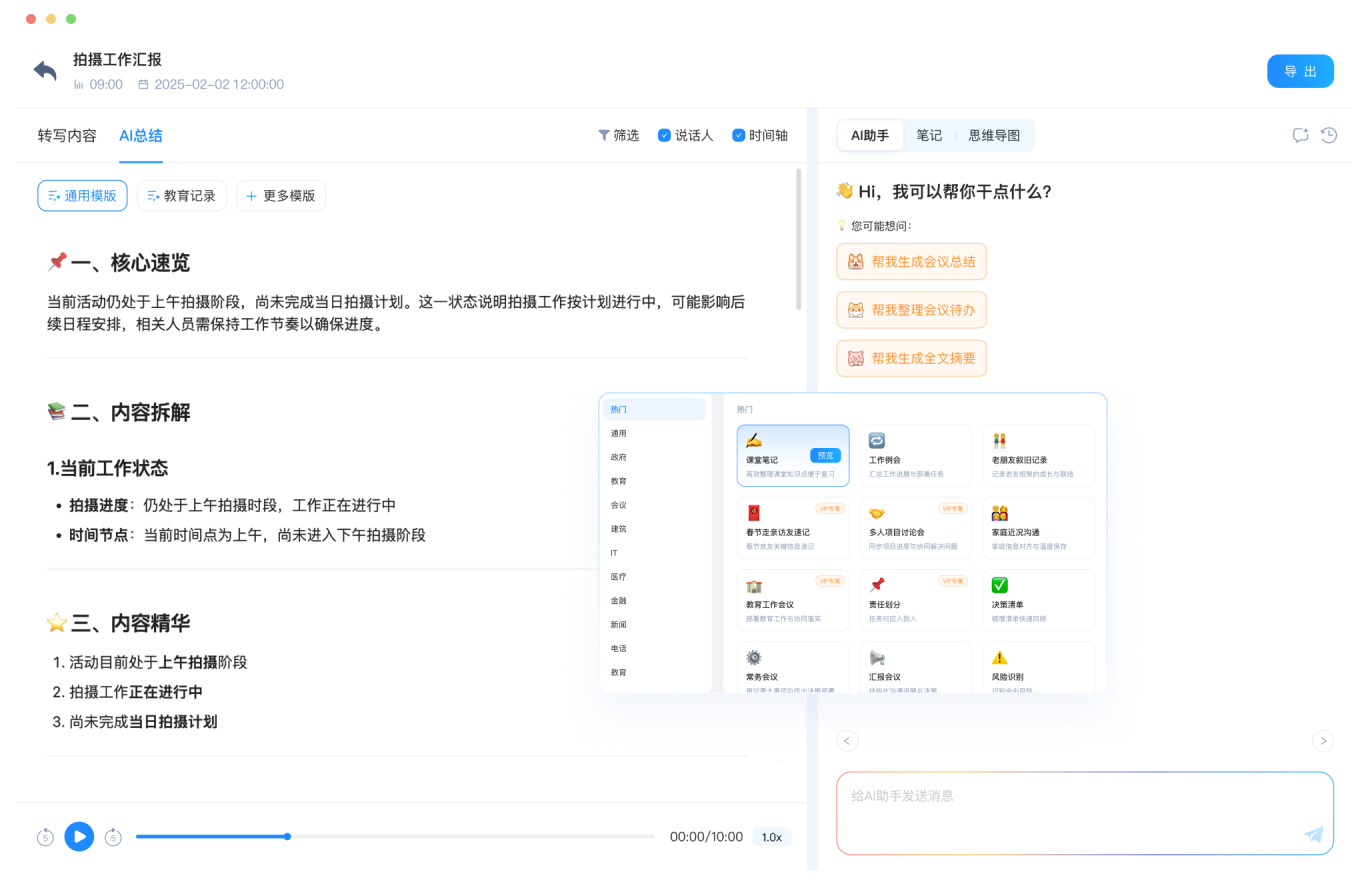Disable the 时间轴 checkbox
This screenshot has width=1368, height=886.
(x=739, y=135)
